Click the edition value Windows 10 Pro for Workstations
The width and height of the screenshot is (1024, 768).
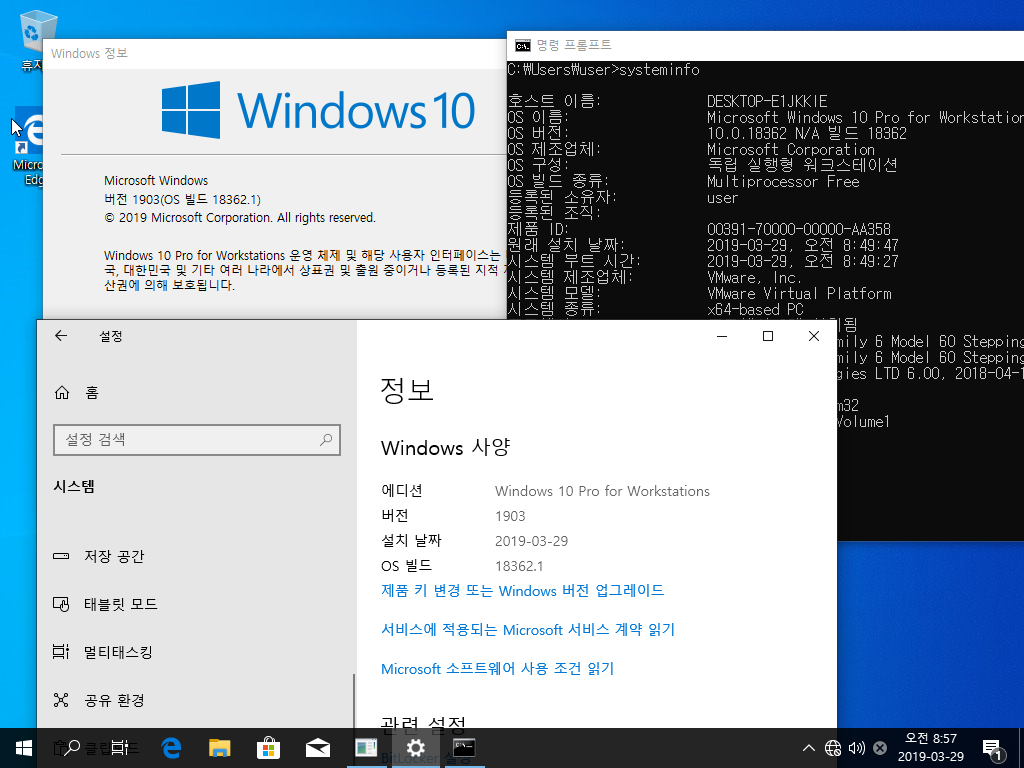pyautogui.click(x=602, y=491)
